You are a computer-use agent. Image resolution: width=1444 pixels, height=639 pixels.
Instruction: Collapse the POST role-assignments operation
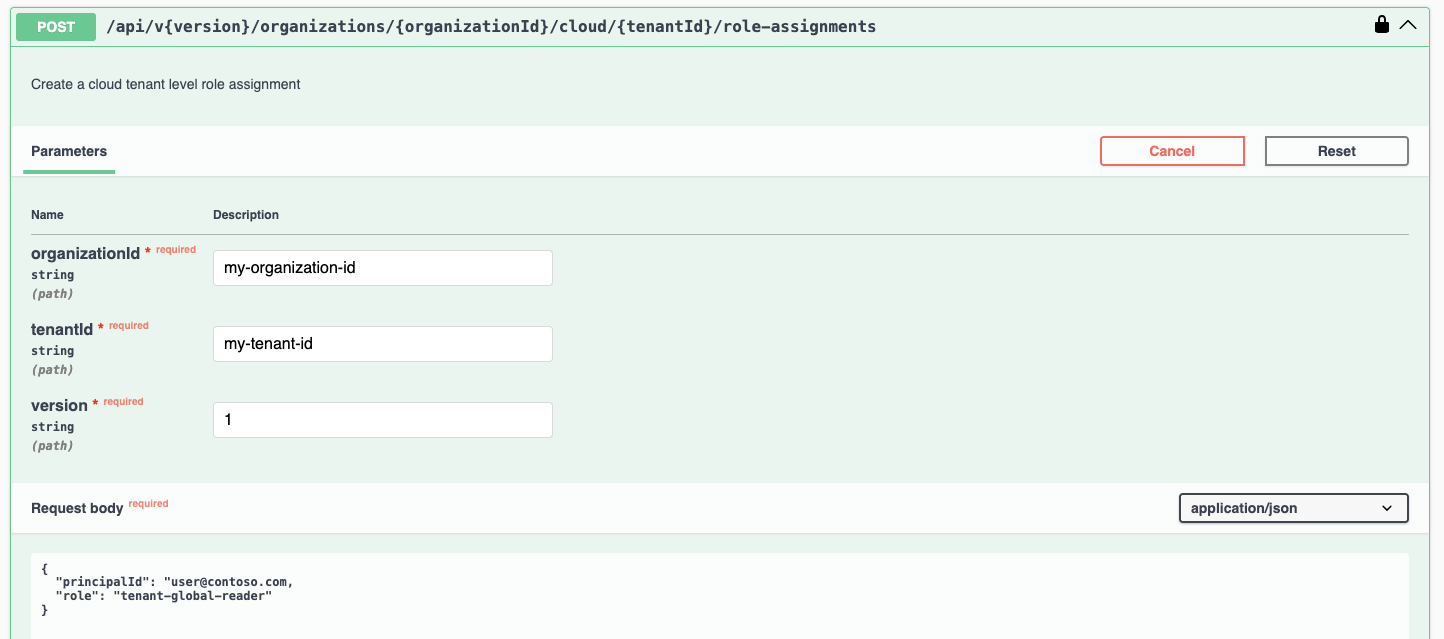[1408, 25]
